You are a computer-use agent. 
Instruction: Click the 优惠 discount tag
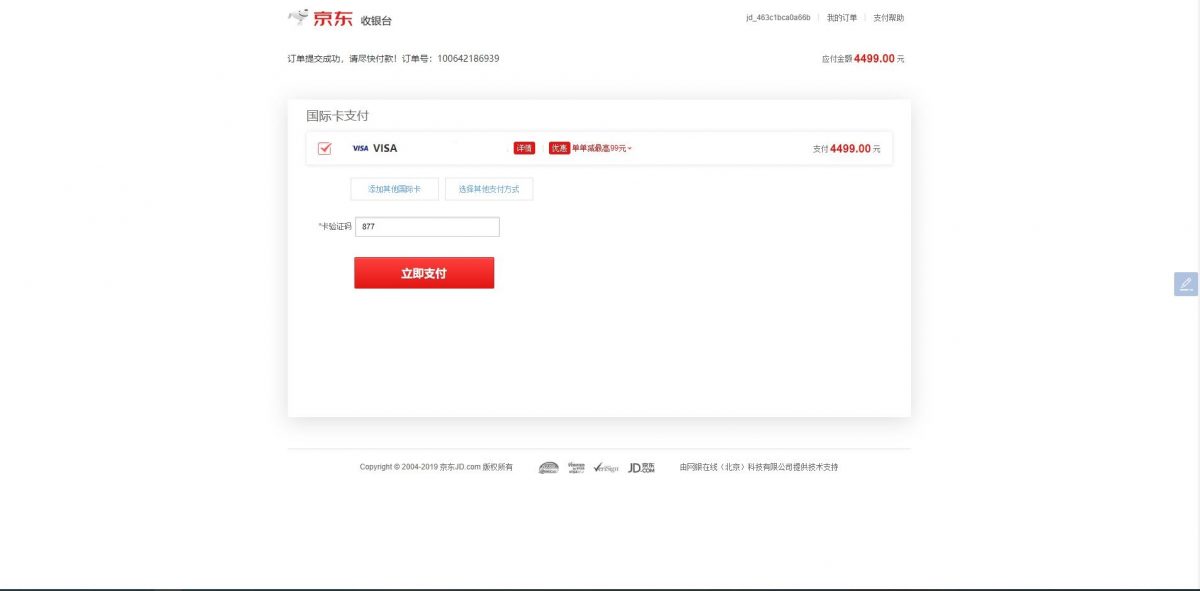pyautogui.click(x=559, y=148)
